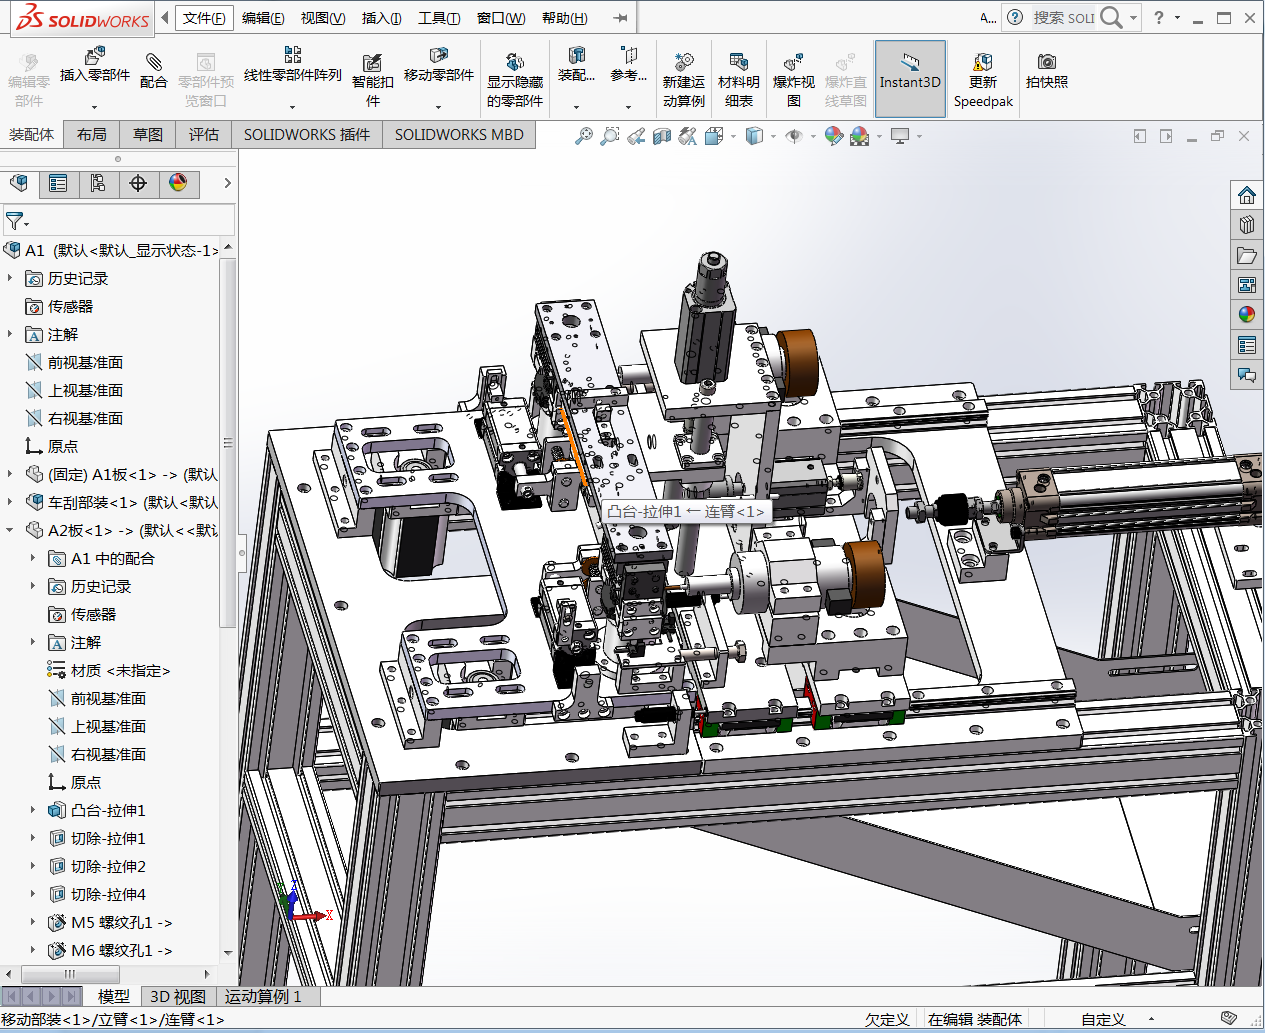Open the 工具(T) menu

[438, 18]
